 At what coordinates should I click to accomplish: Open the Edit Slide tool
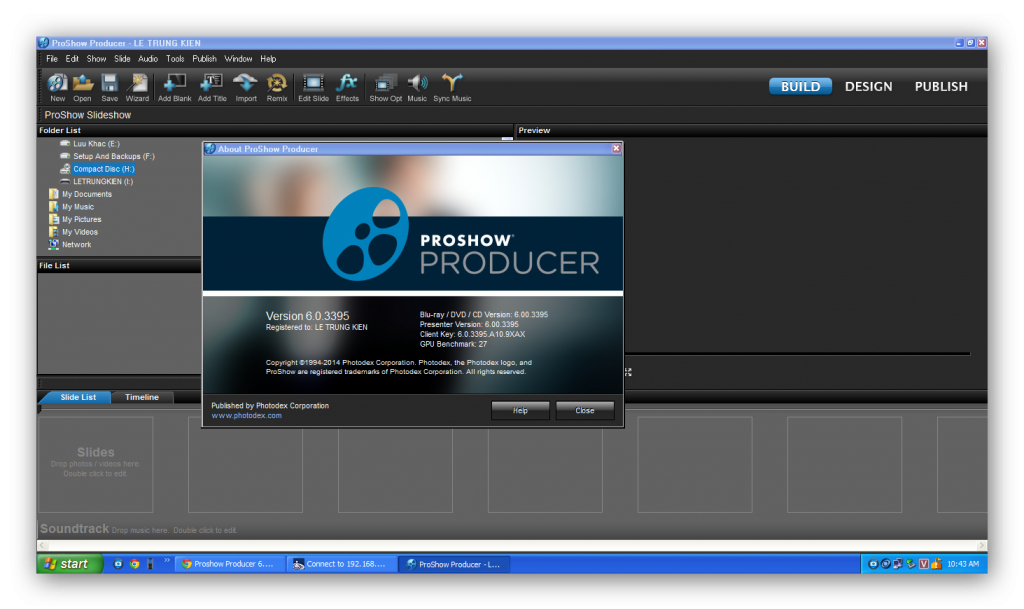click(x=313, y=87)
